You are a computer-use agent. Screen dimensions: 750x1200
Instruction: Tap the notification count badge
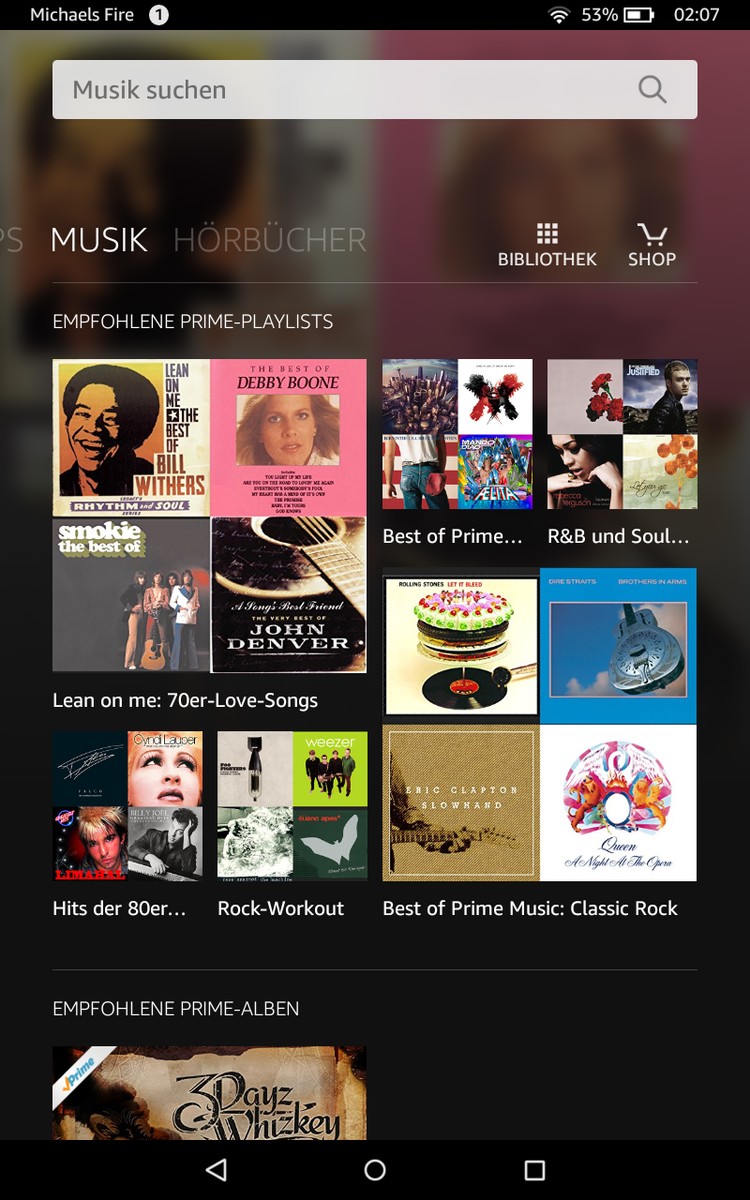coord(159,15)
